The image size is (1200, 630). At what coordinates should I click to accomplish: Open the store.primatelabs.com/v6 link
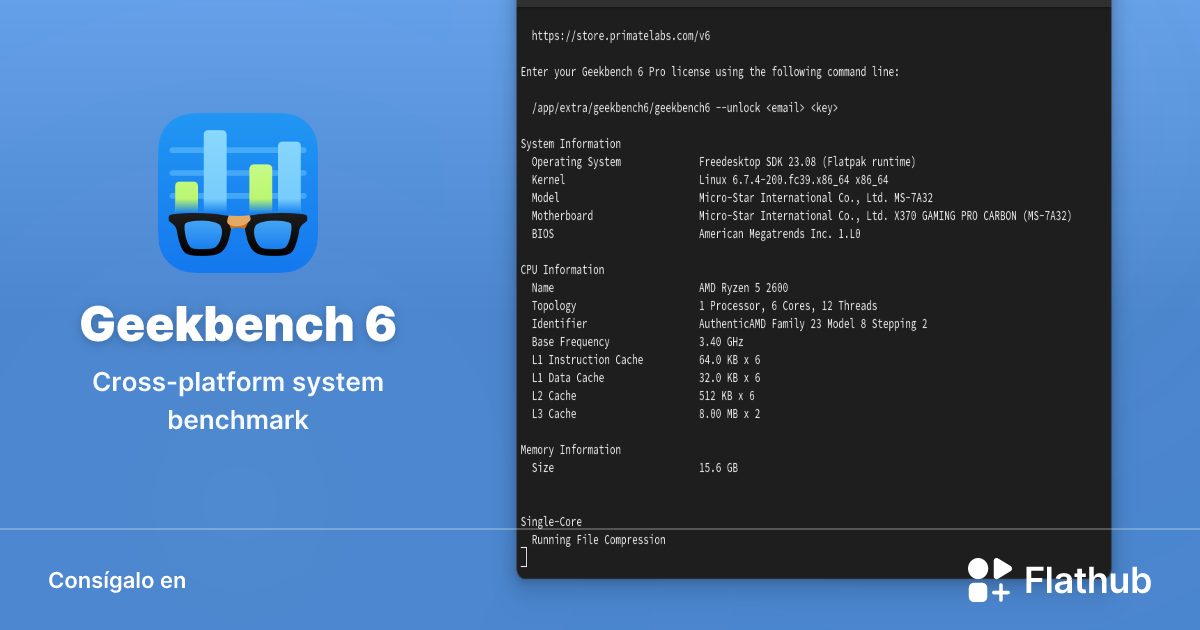[x=620, y=35]
